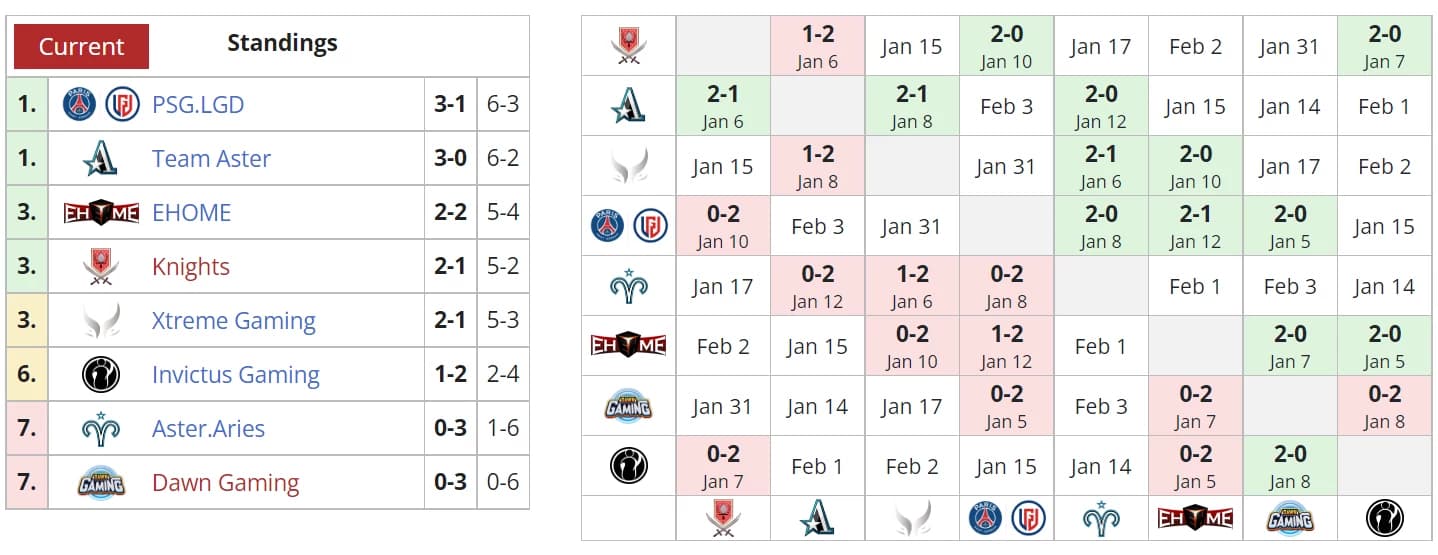
Task: Select the Feb 3 cell in Team Aster's row
Action: pyautogui.click(x=1006, y=106)
